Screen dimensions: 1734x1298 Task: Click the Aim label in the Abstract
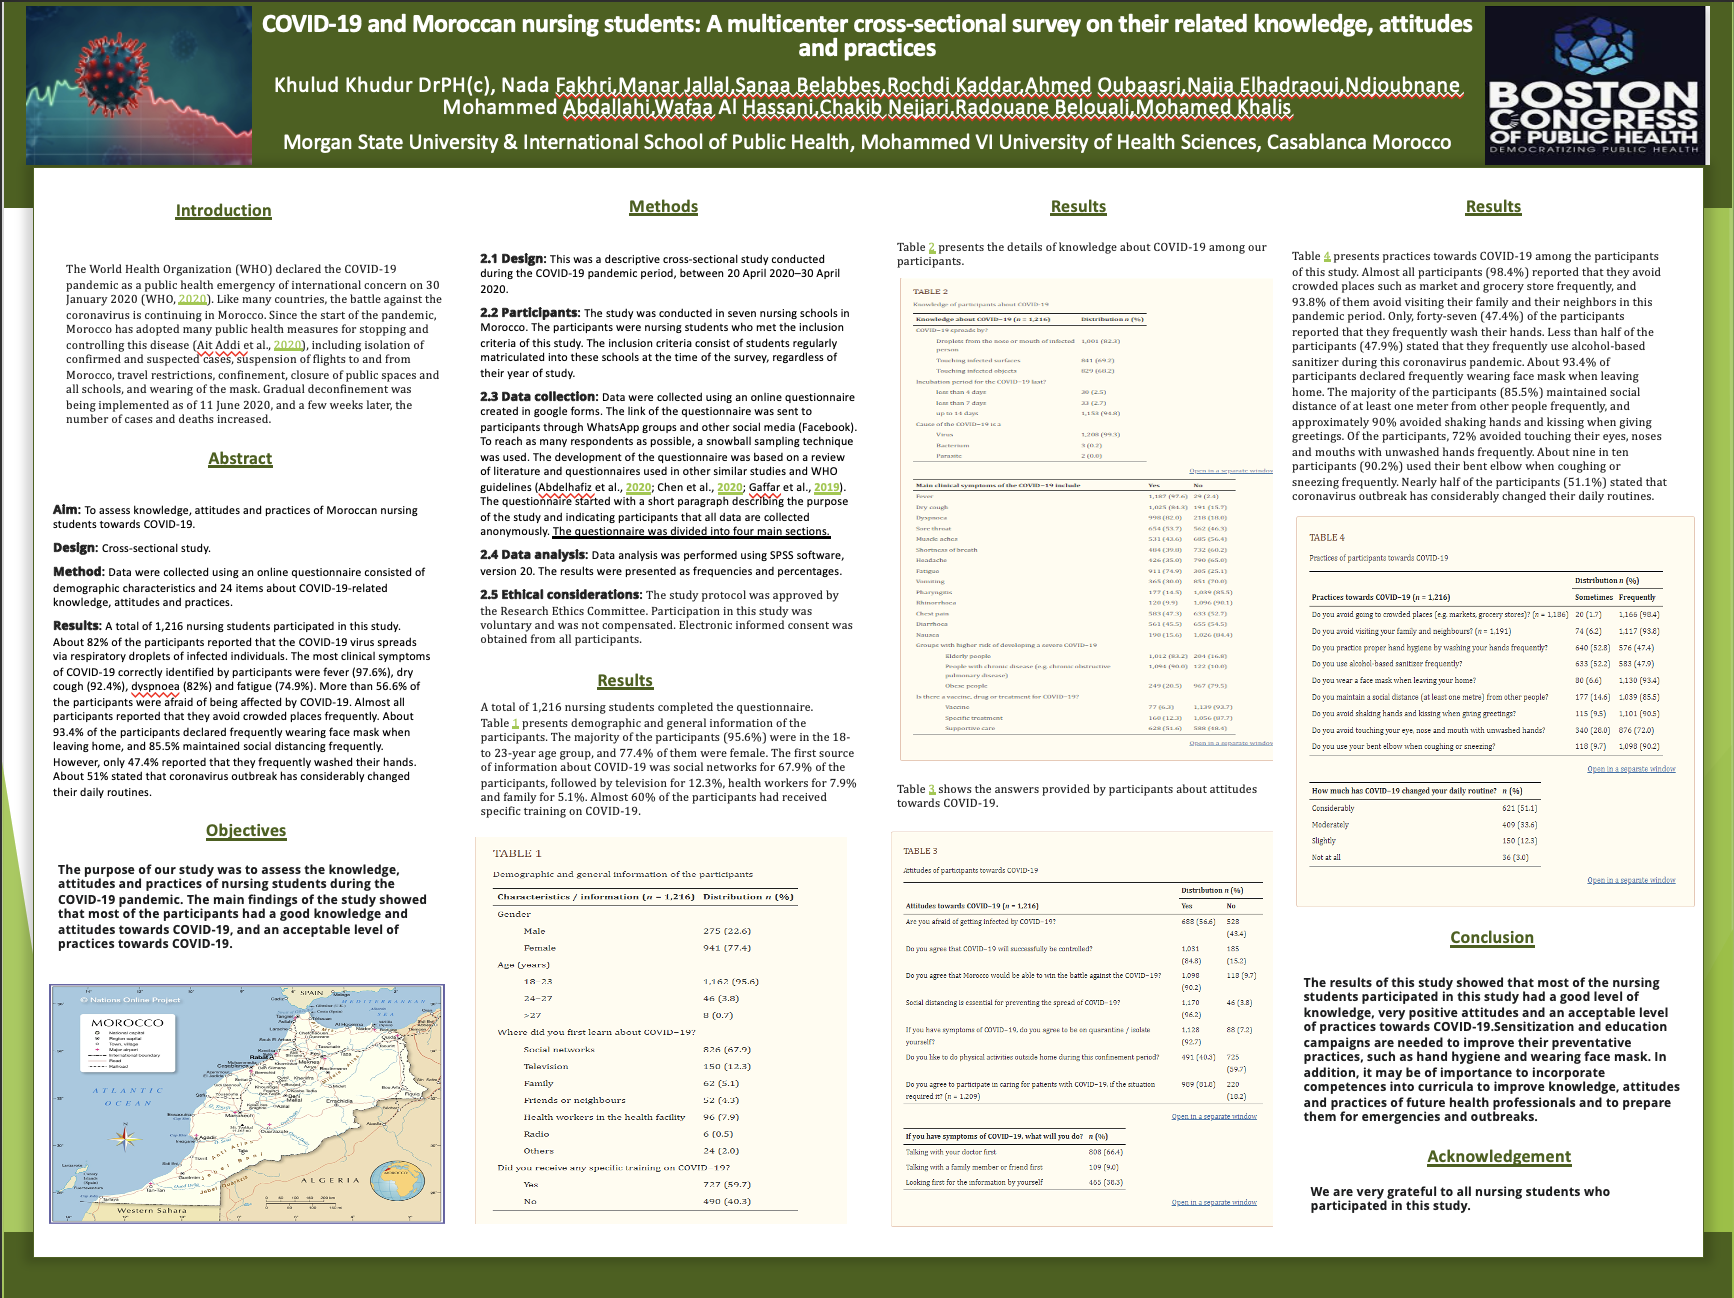(x=66, y=509)
